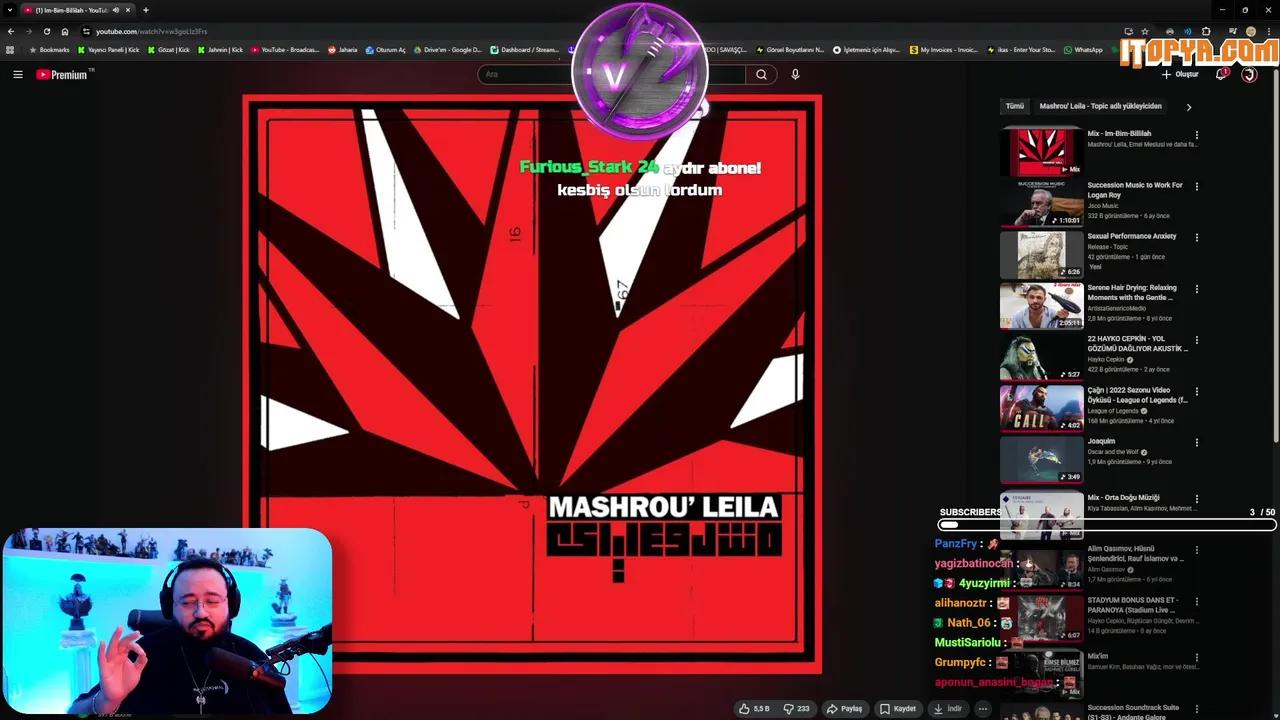Open Alim Qasımov, Hüsnü Şenlendirici video title
The width and height of the screenshot is (1280, 720).
coord(1135,554)
